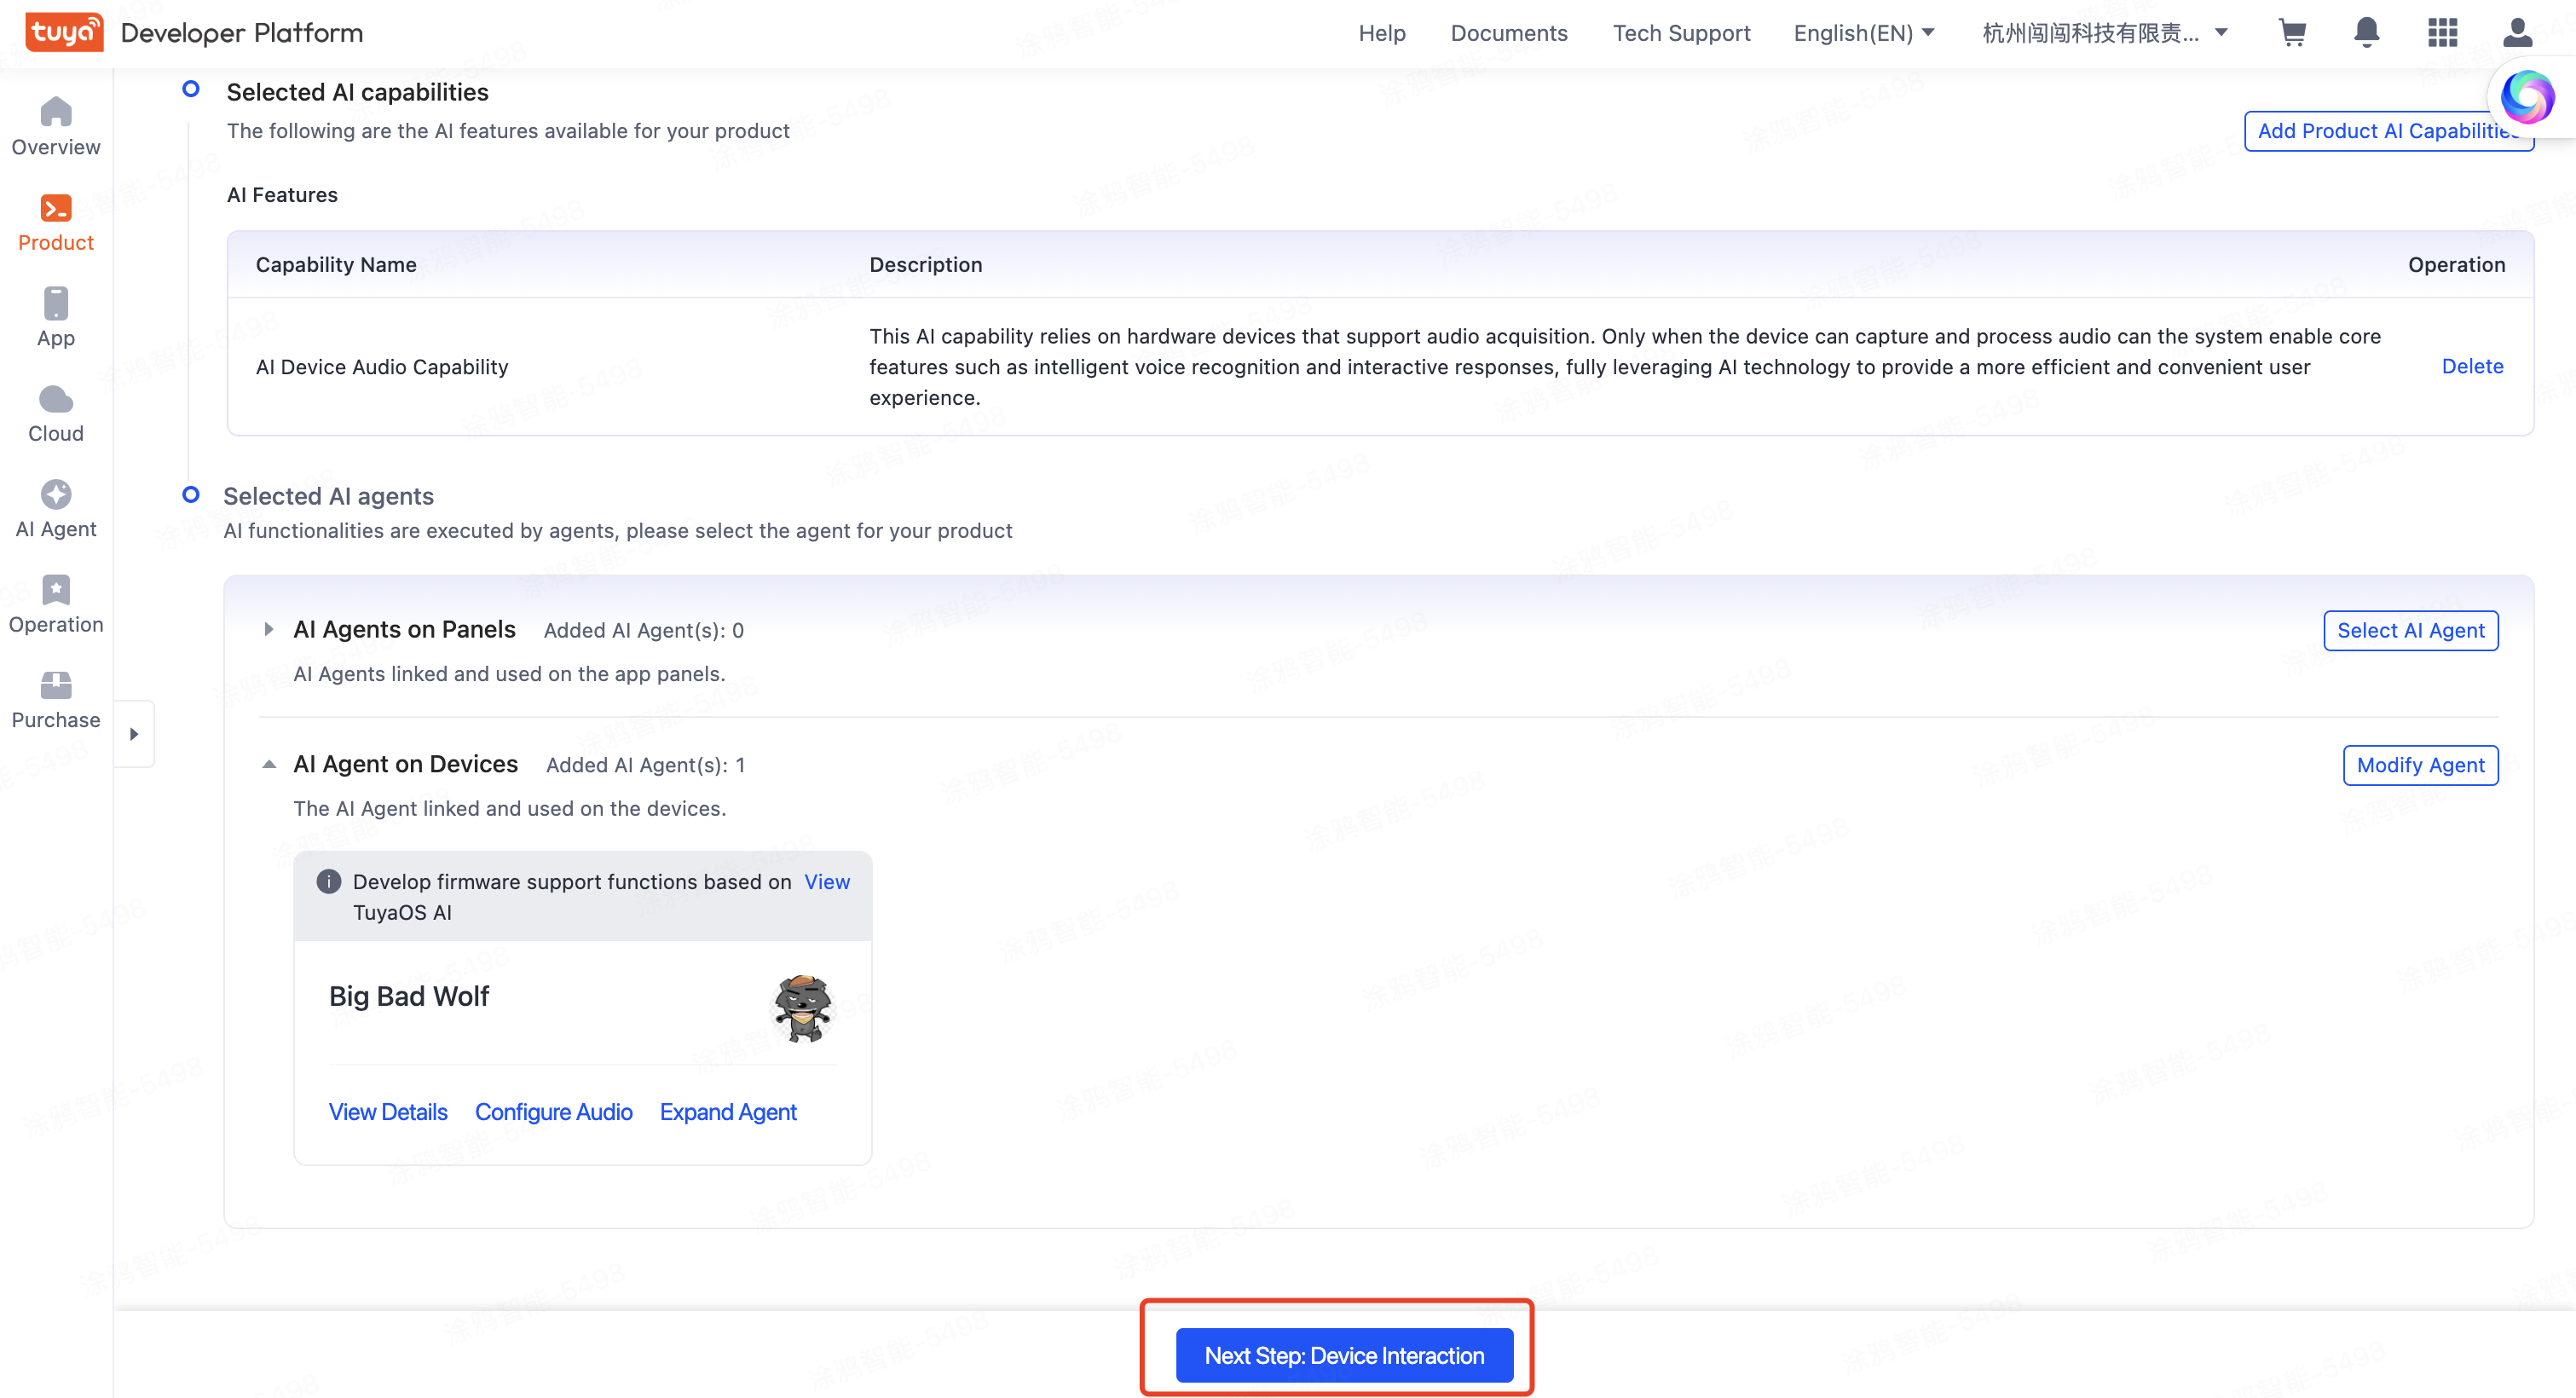
Task: Open AI Agent sidebar section
Action: pos(56,508)
